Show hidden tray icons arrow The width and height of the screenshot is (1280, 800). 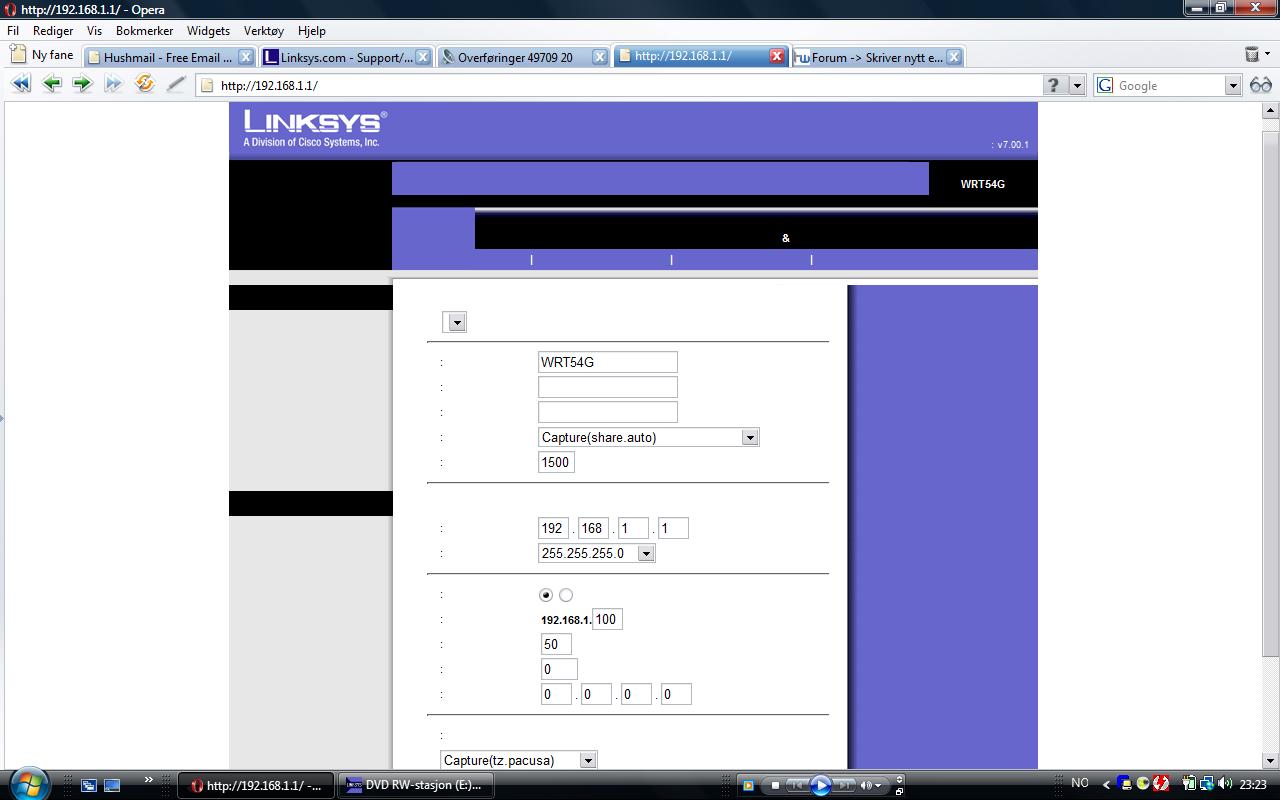pyautogui.click(x=1107, y=785)
